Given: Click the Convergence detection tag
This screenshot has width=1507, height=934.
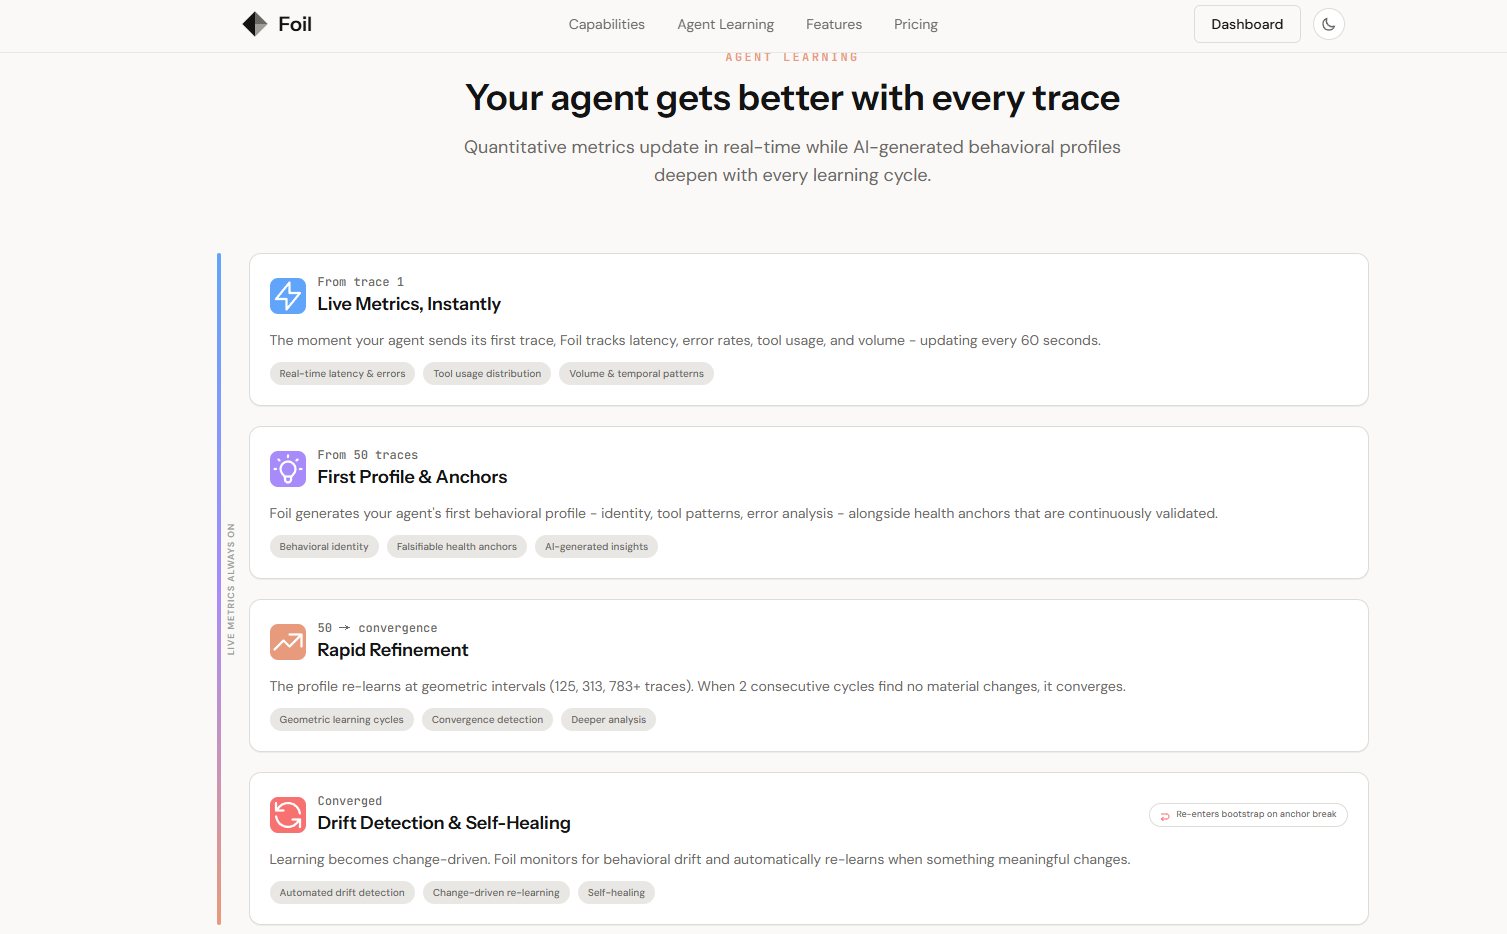Looking at the screenshot, I should (x=487, y=720).
